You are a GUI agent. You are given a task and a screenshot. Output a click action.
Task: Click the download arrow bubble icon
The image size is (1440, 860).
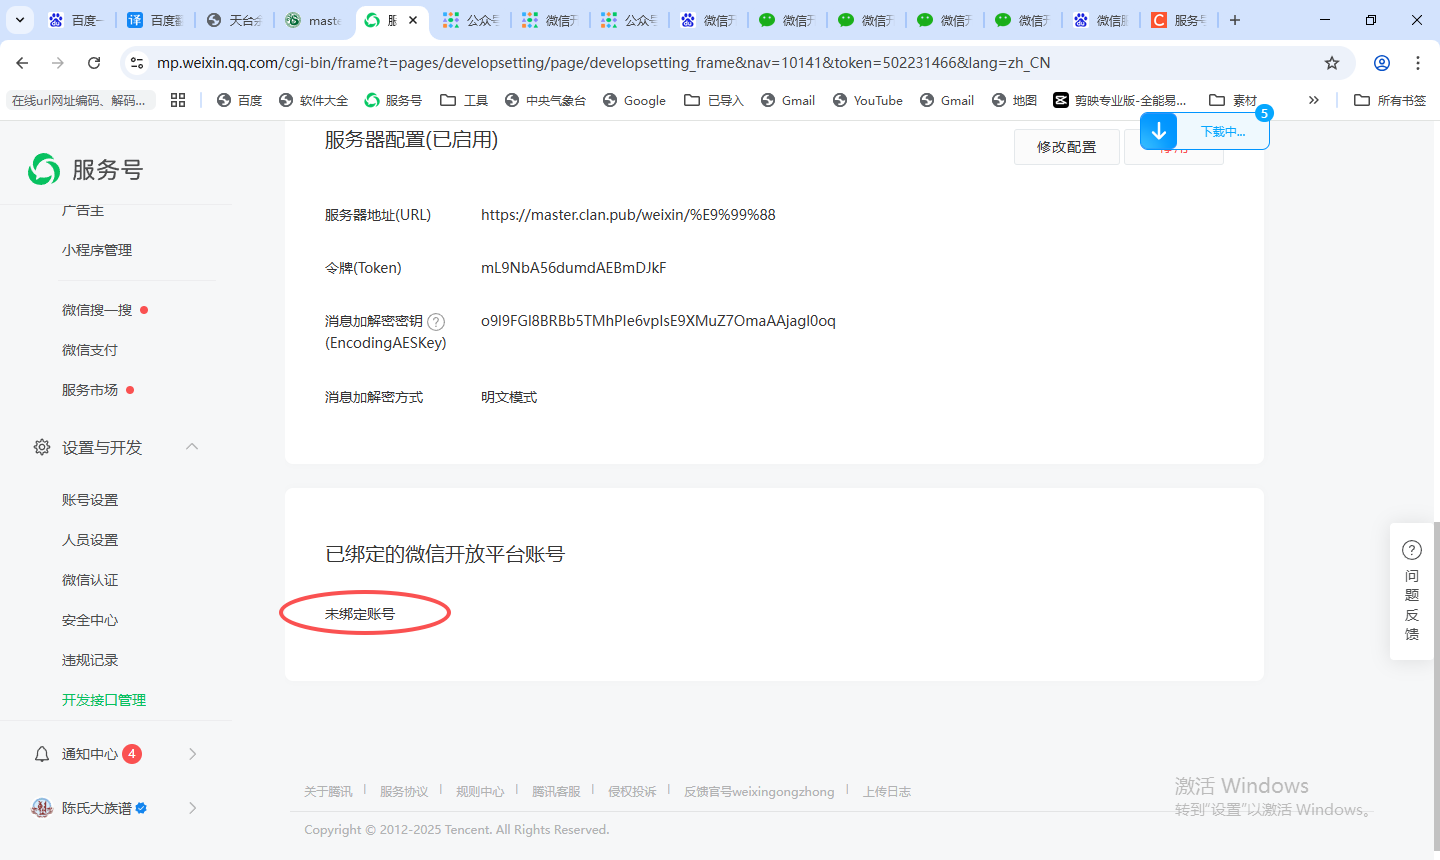pos(1159,131)
